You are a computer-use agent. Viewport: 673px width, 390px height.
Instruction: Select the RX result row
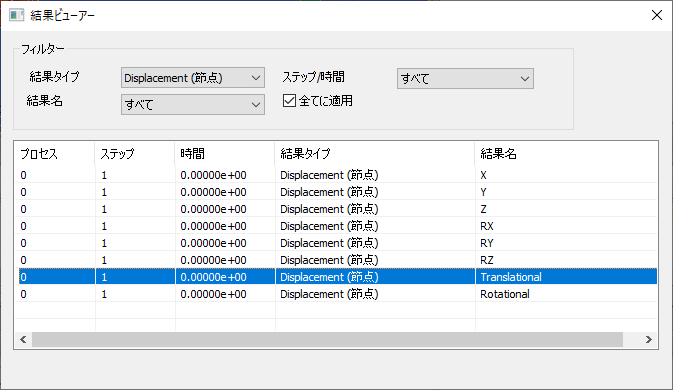click(x=336, y=226)
